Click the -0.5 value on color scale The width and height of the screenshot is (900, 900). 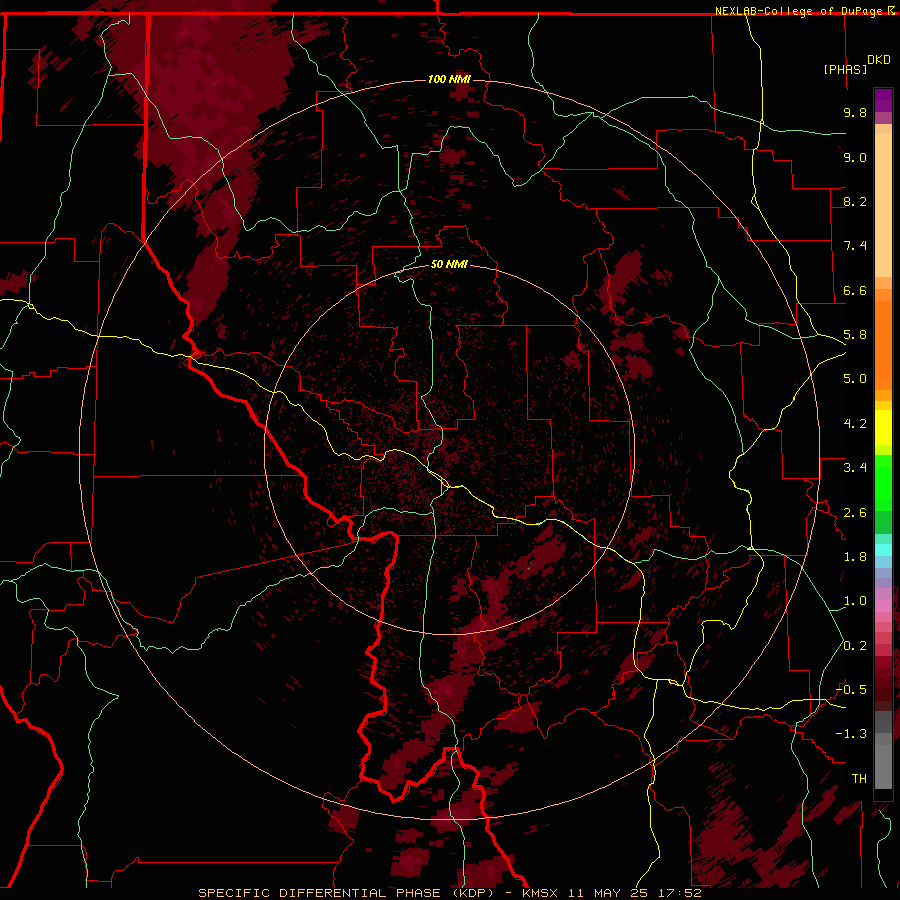point(852,690)
